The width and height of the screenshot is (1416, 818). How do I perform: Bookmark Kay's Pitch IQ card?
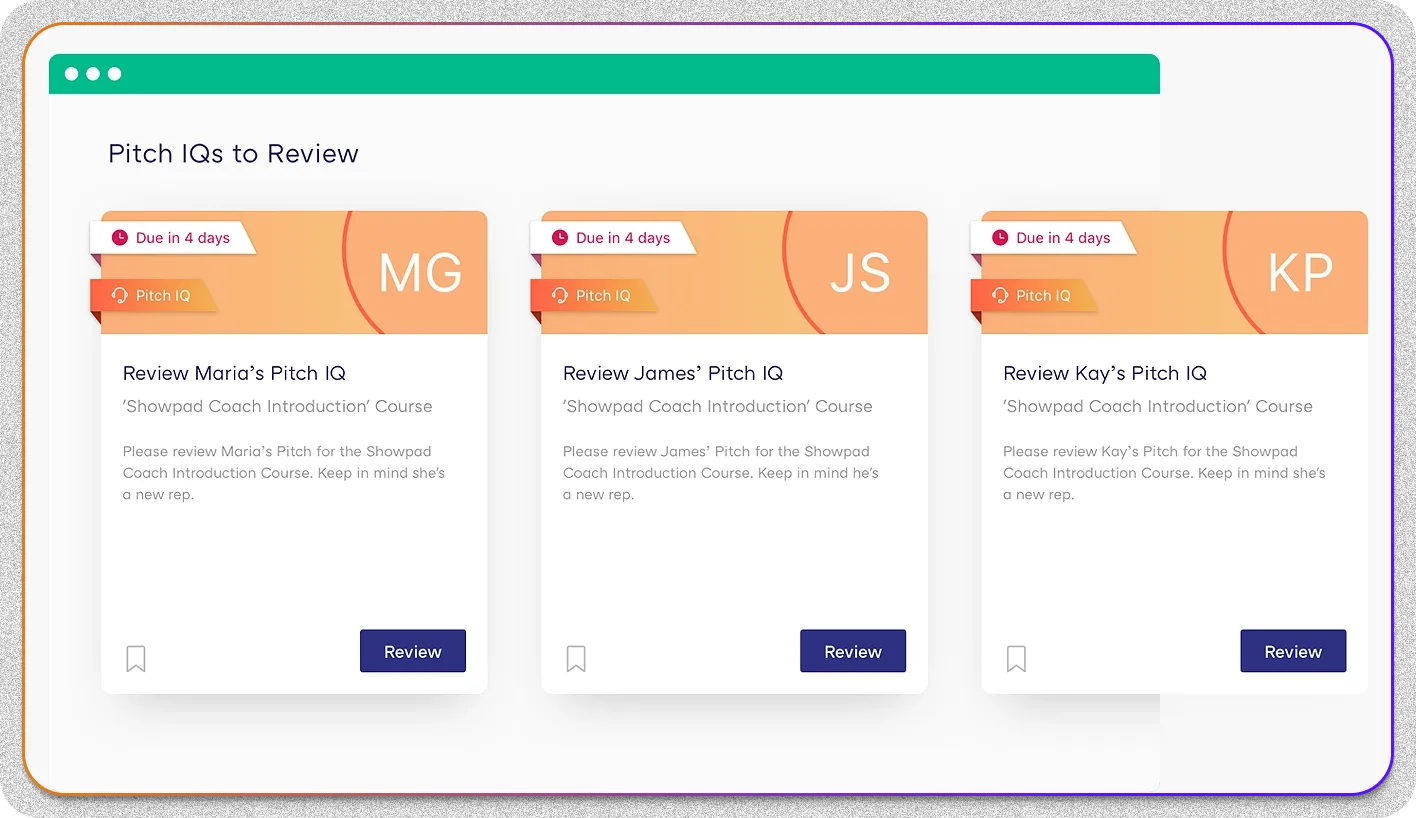pyautogui.click(x=1016, y=658)
